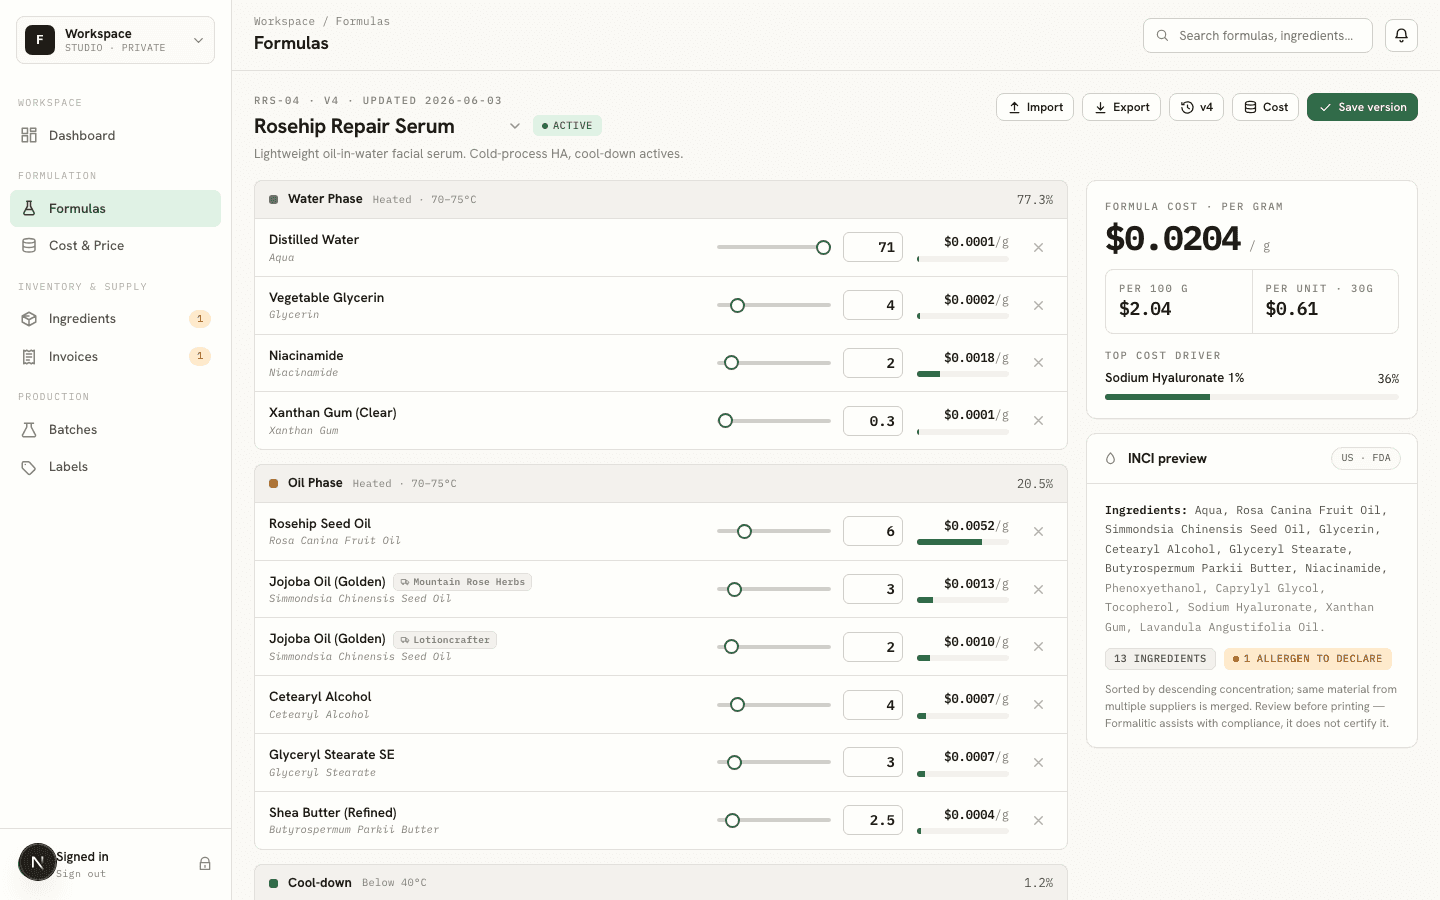1440x900 pixels.
Task: Click the Shea Butter slider handle
Action: click(732, 821)
